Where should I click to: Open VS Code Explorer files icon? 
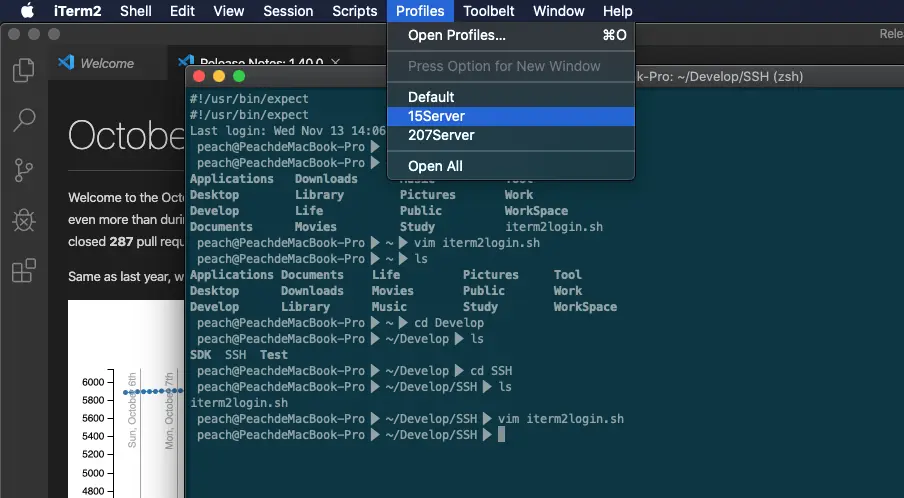24,70
